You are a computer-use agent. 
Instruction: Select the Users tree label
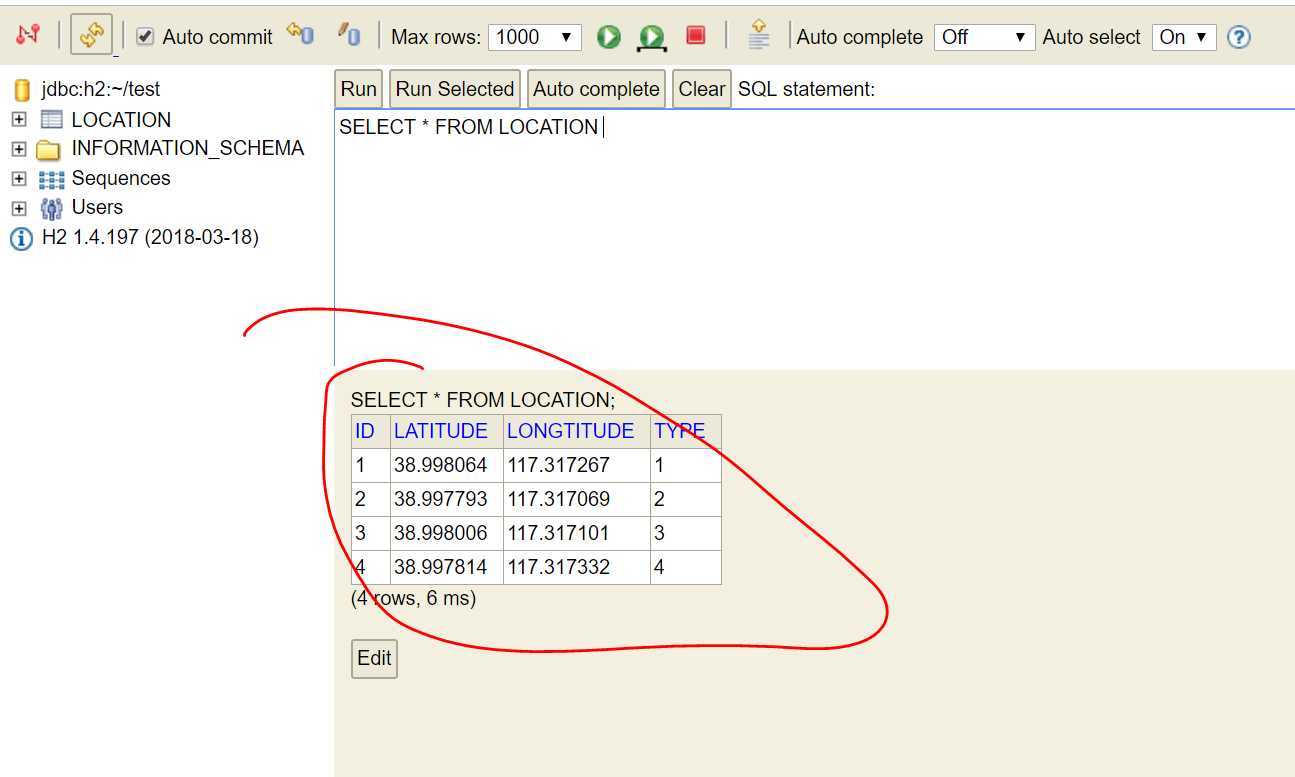[97, 207]
